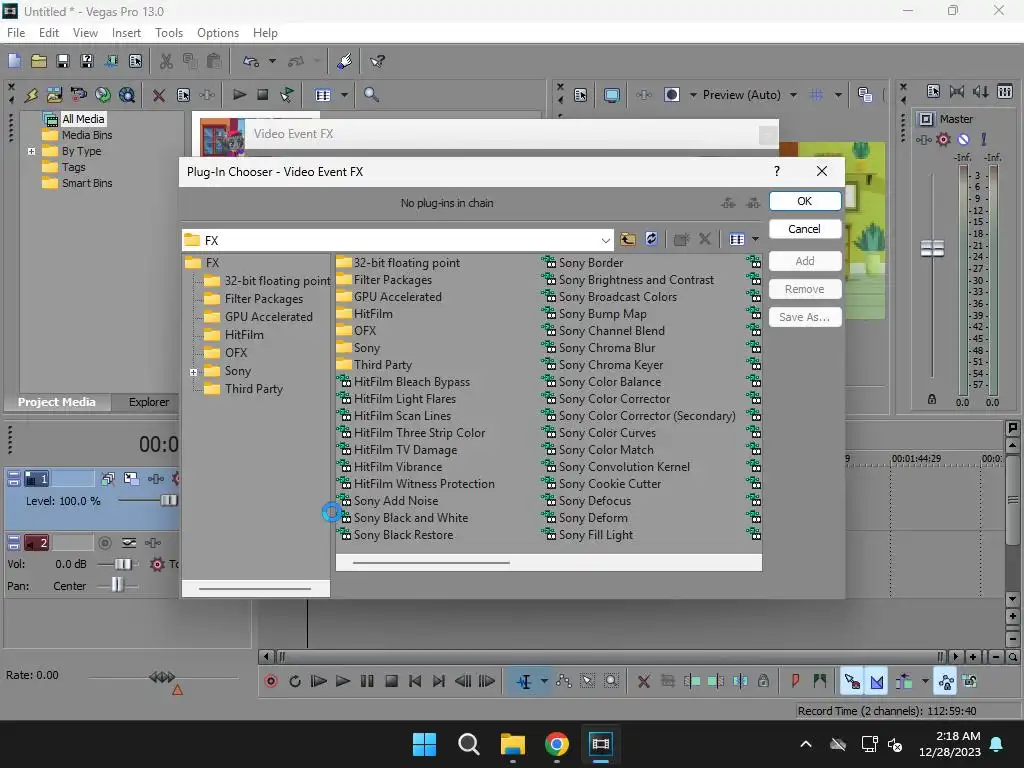The height and width of the screenshot is (768, 1024).
Task: Open Project Media views dropdown arrow
Action: (x=344, y=95)
